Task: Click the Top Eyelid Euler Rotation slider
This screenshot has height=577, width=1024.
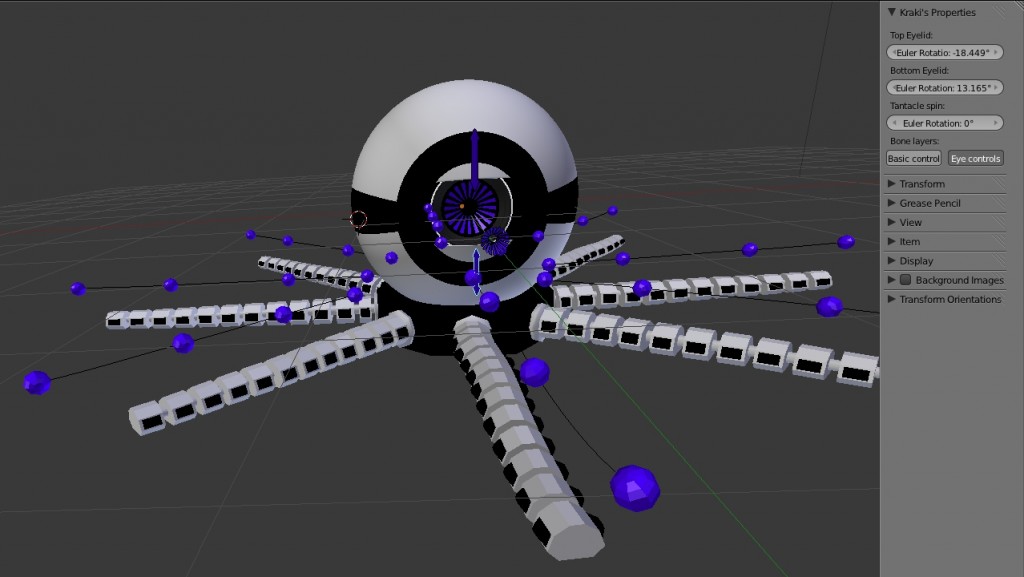Action: click(x=945, y=51)
